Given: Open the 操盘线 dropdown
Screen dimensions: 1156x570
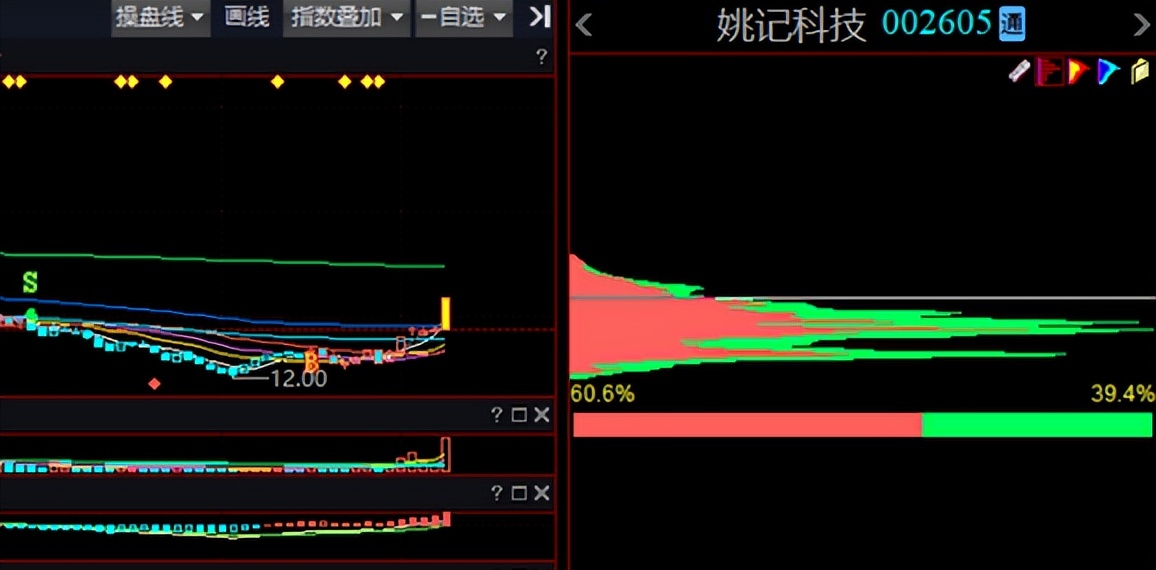Looking at the screenshot, I should click(x=160, y=17).
